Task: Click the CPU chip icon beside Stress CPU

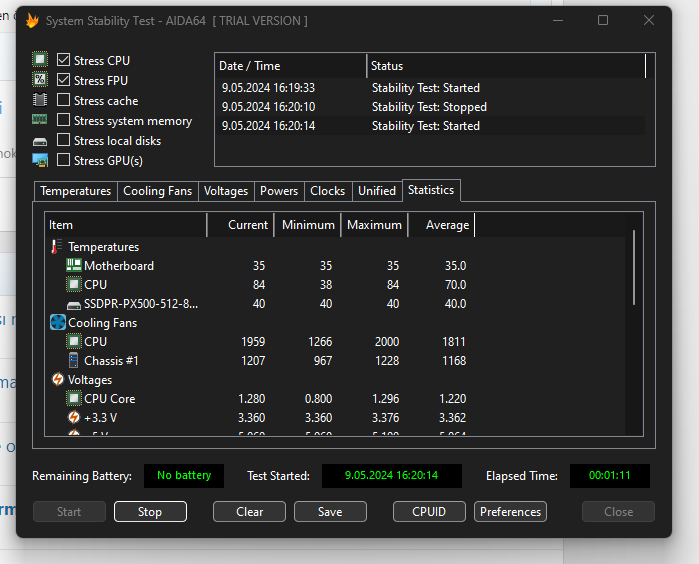Action: pyautogui.click(x=40, y=59)
